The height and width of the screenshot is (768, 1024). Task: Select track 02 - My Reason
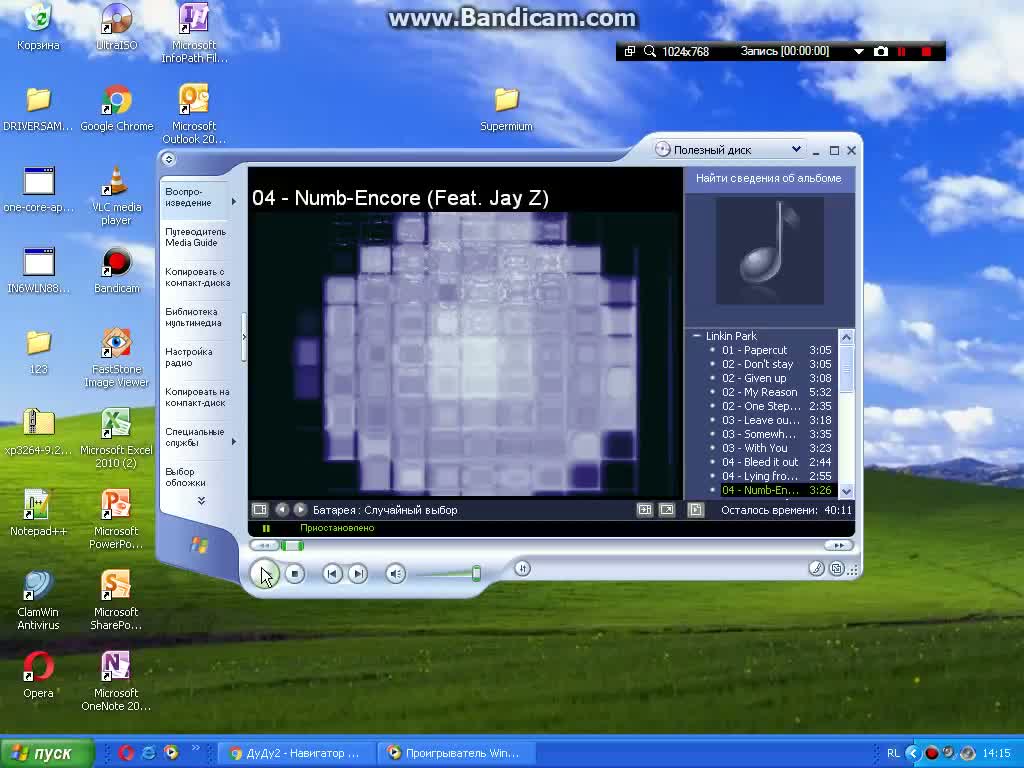point(771,392)
